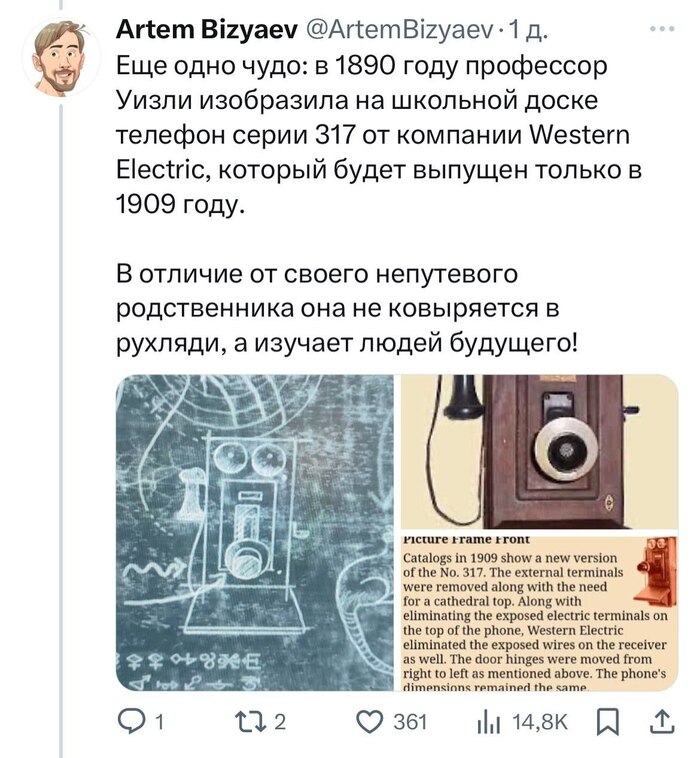Click the reply count number 1
The height and width of the screenshot is (758, 700).
click(x=160, y=722)
